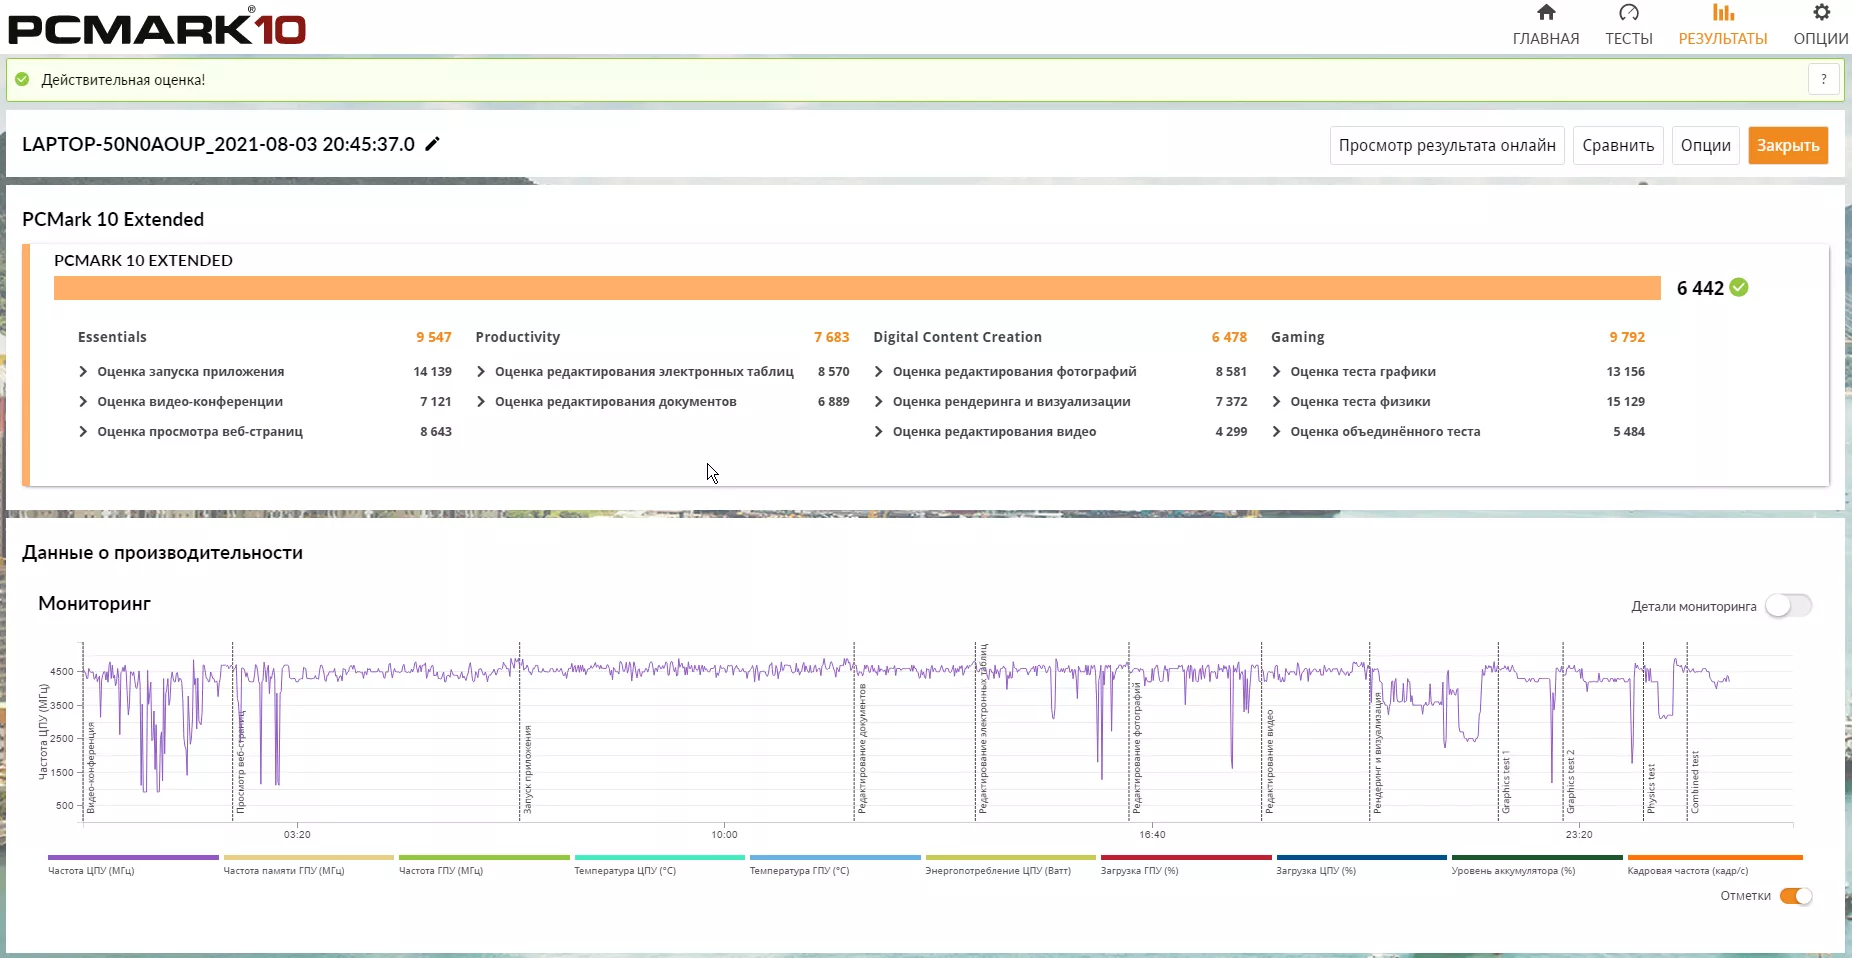Click the PCMARK 10 logo
The width and height of the screenshot is (1852, 958).
point(157,27)
